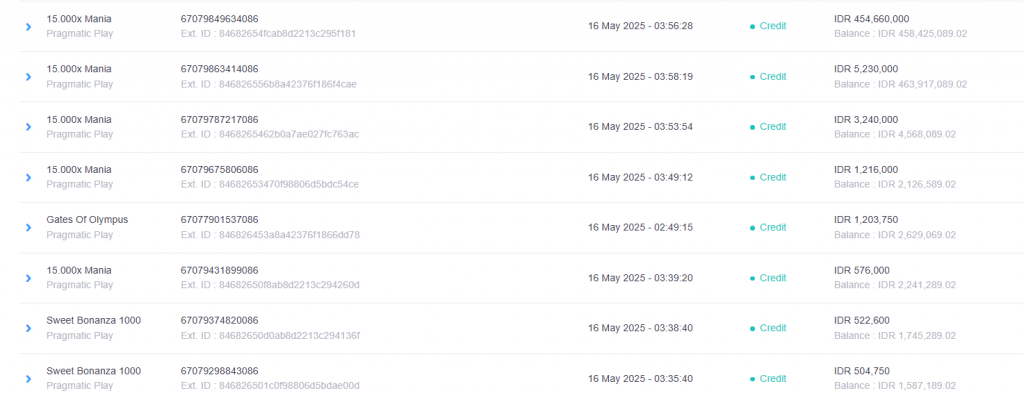Select transaction ID 67079374820086
This screenshot has width=1024, height=400.
[219, 320]
